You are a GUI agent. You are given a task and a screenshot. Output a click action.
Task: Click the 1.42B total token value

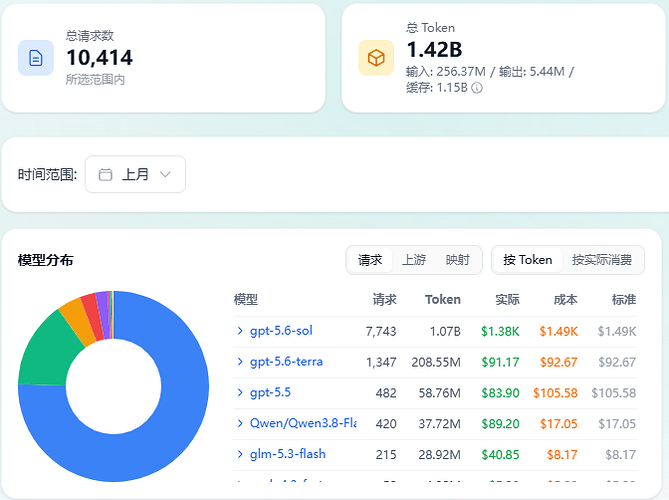(x=434, y=49)
